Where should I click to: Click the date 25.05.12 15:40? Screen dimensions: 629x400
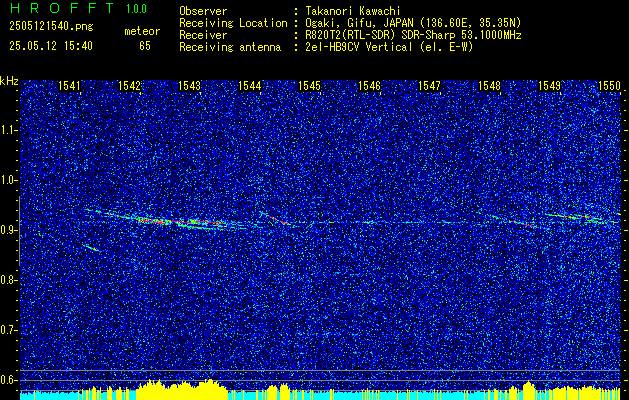51,46
